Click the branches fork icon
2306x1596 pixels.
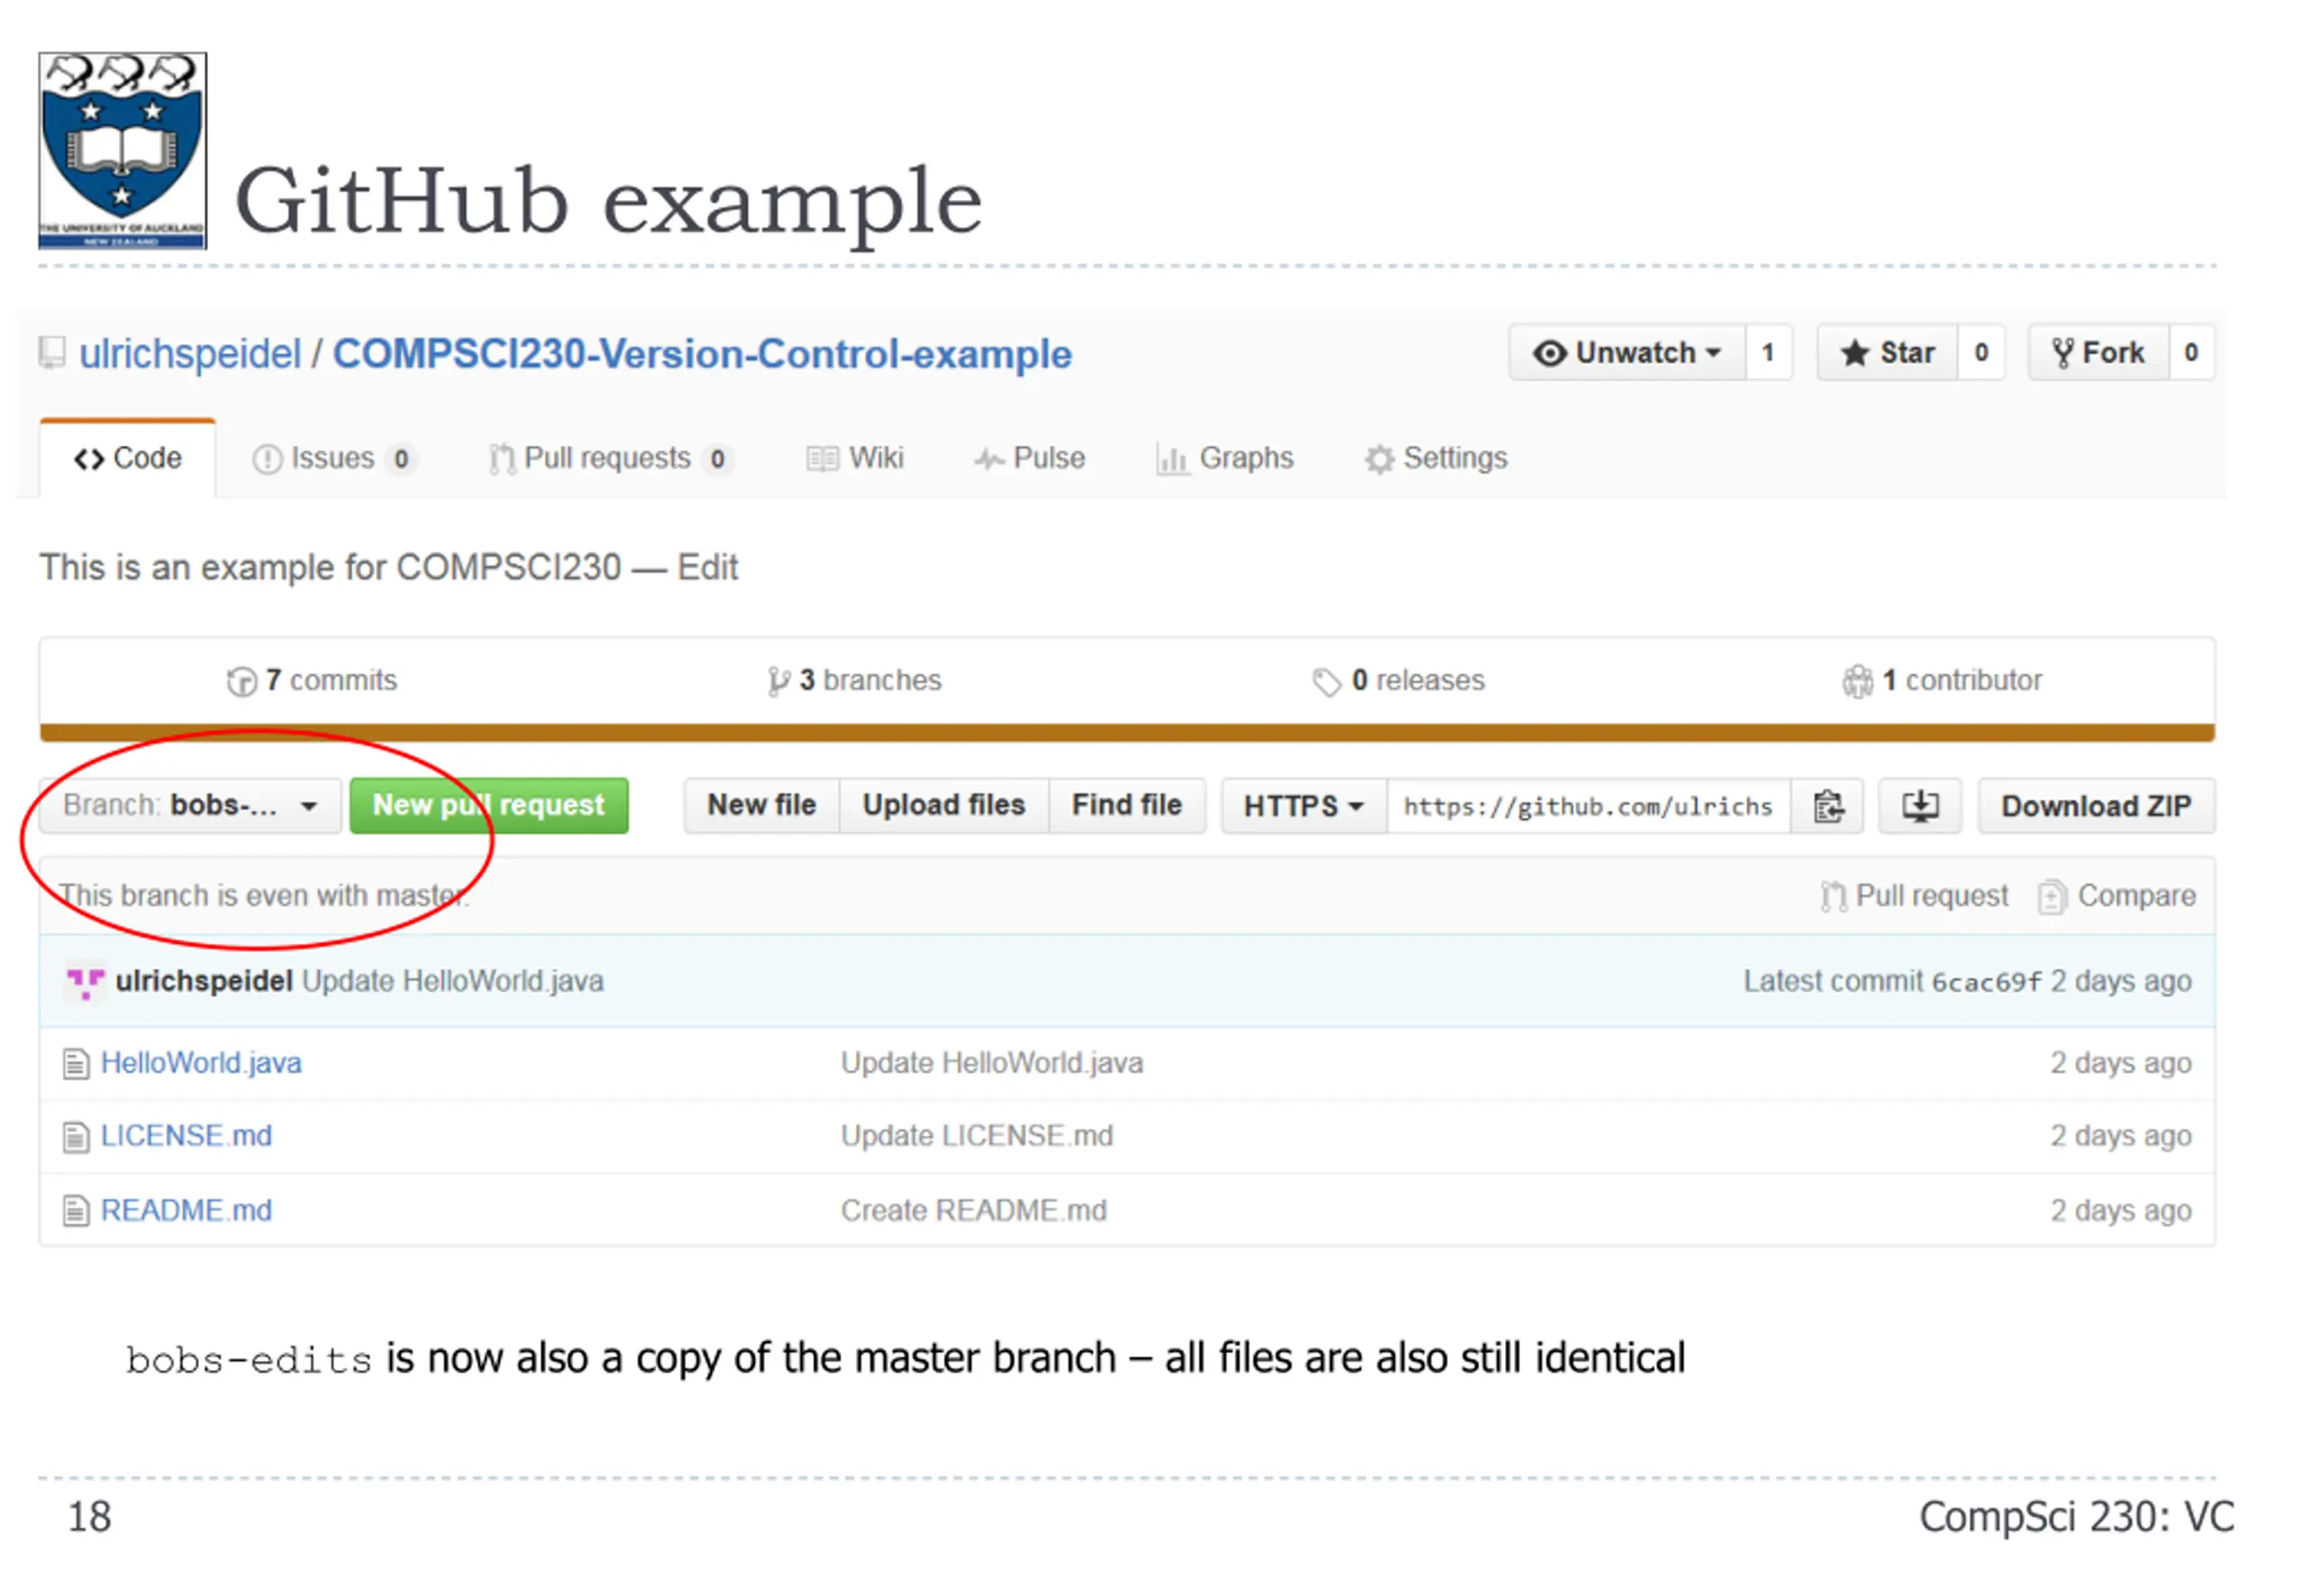click(x=778, y=681)
